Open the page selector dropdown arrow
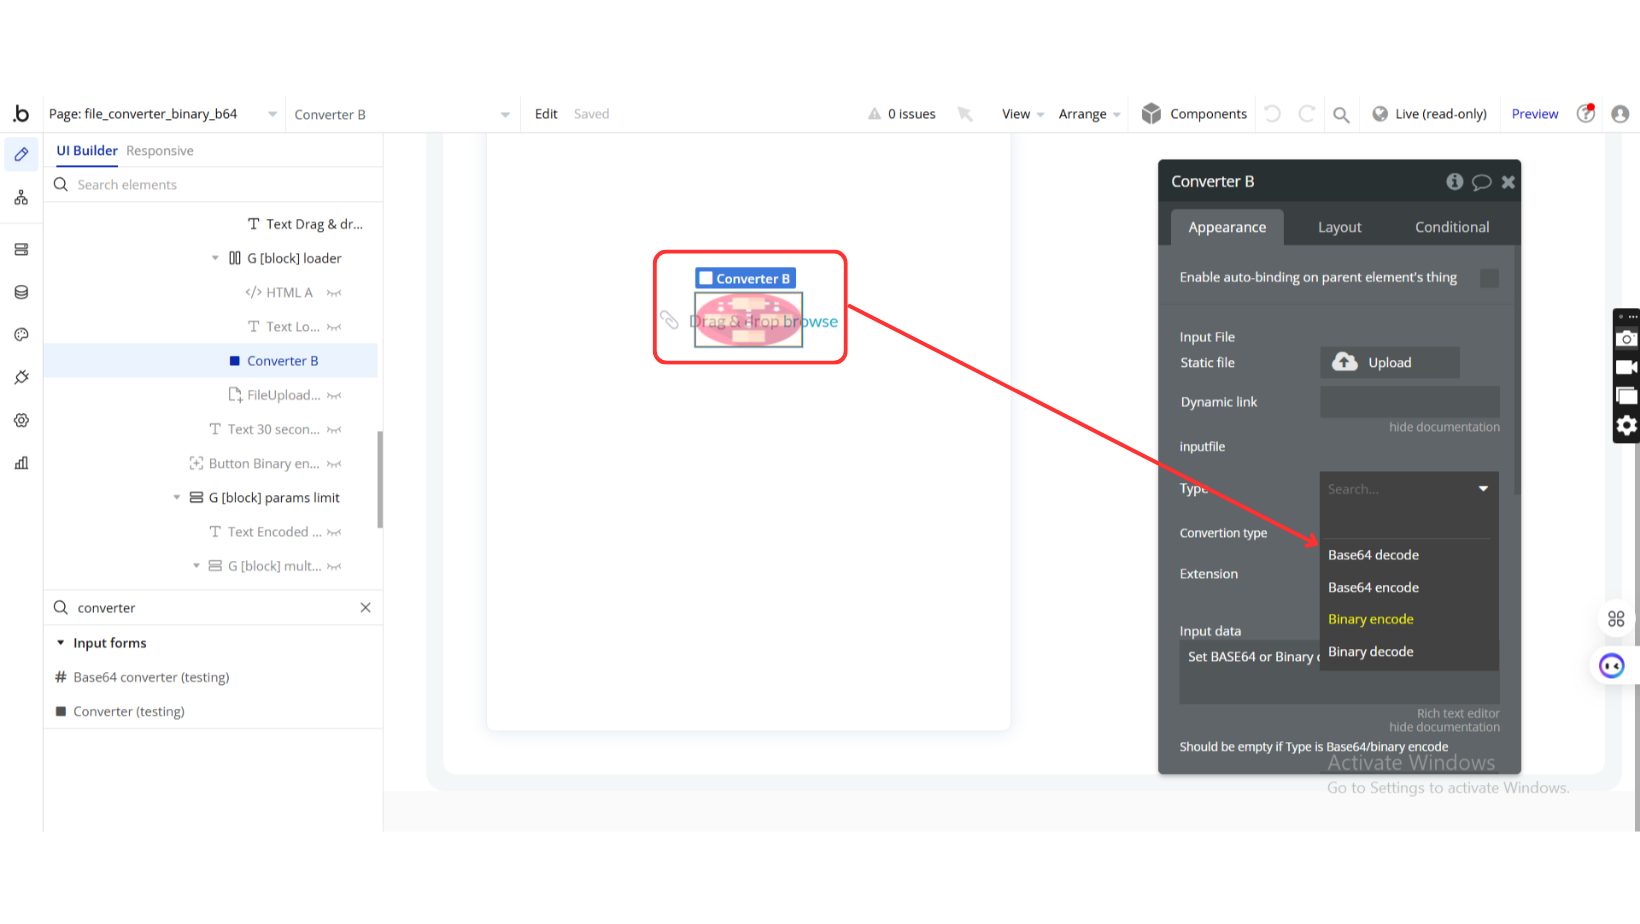 coord(272,114)
